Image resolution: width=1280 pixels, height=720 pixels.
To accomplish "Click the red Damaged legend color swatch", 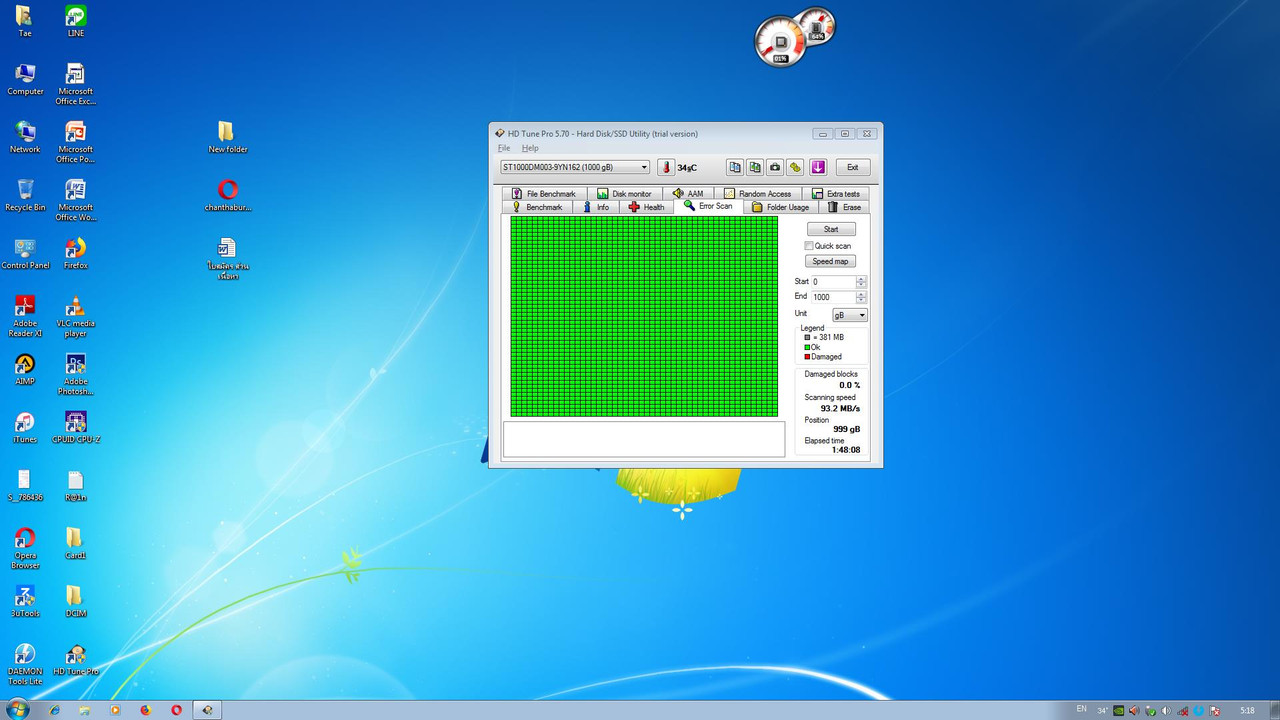I will click(806, 356).
